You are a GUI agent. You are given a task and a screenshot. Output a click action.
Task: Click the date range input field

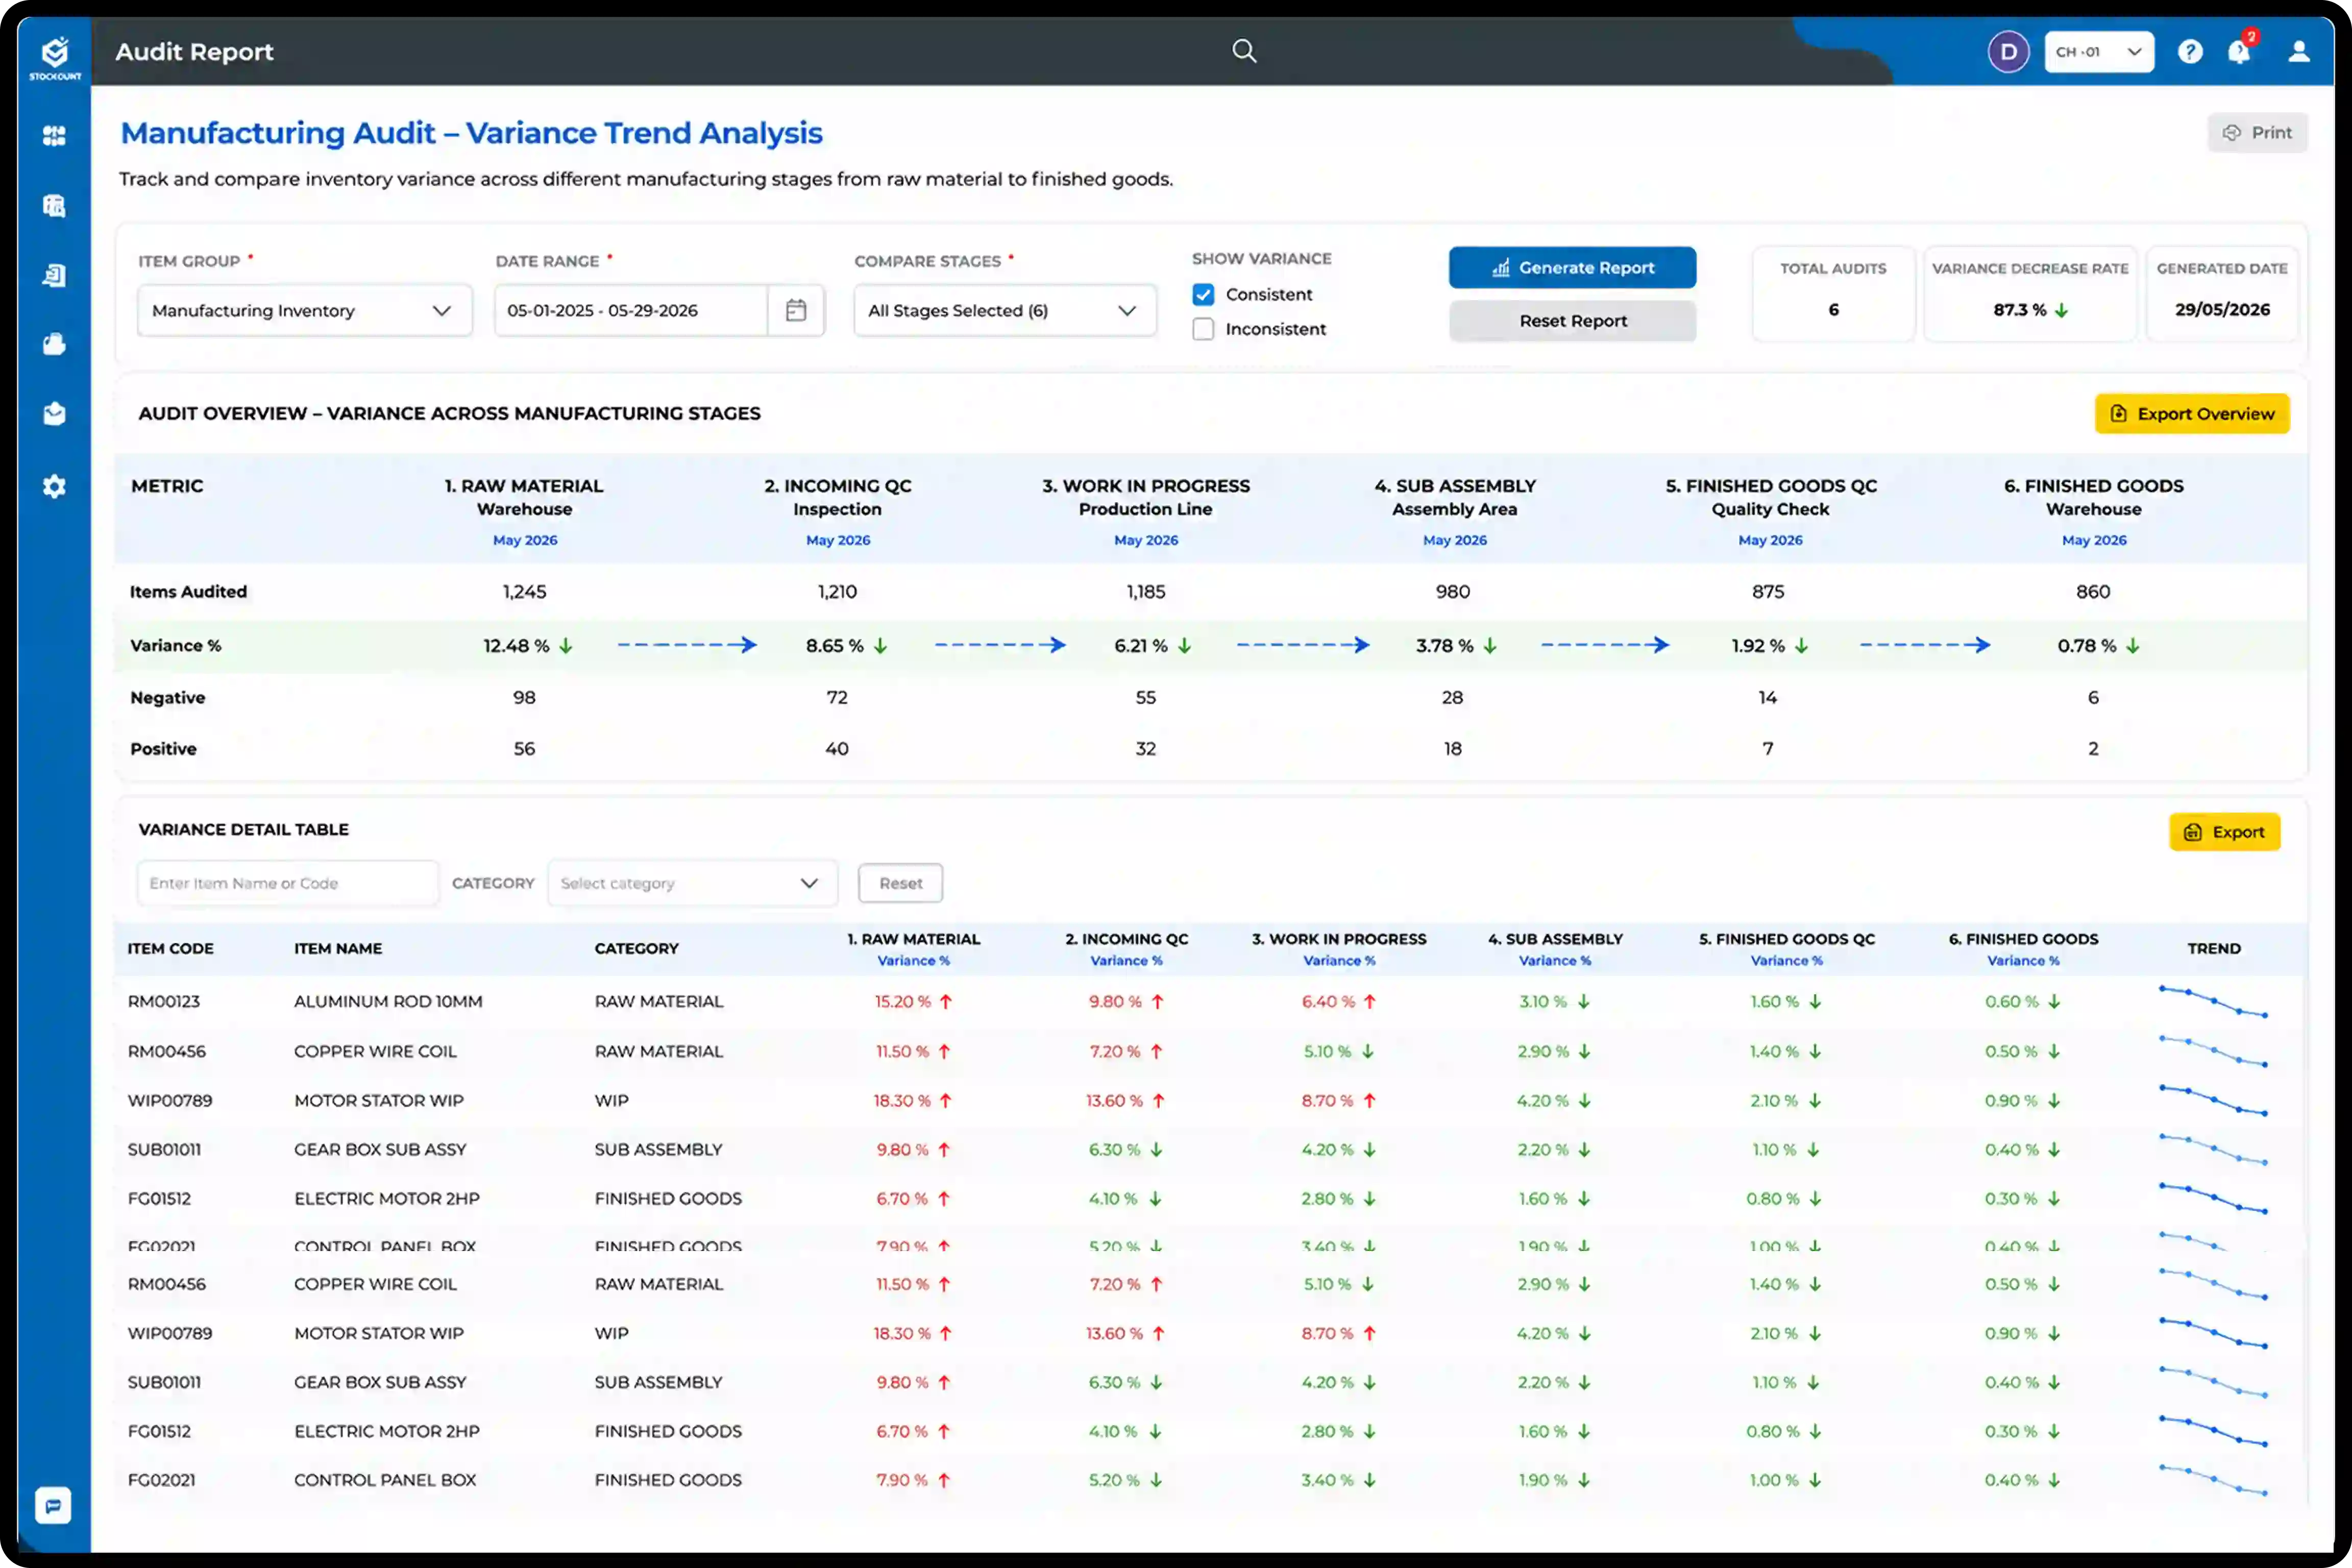point(632,310)
